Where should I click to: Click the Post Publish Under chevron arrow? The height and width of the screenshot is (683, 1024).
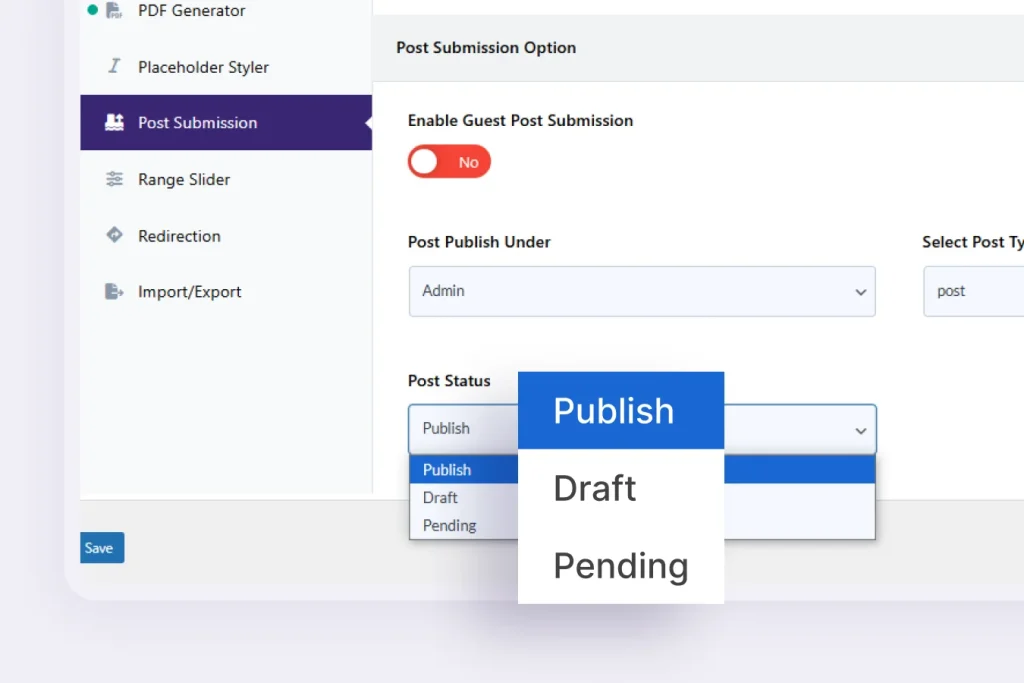pyautogui.click(x=861, y=292)
